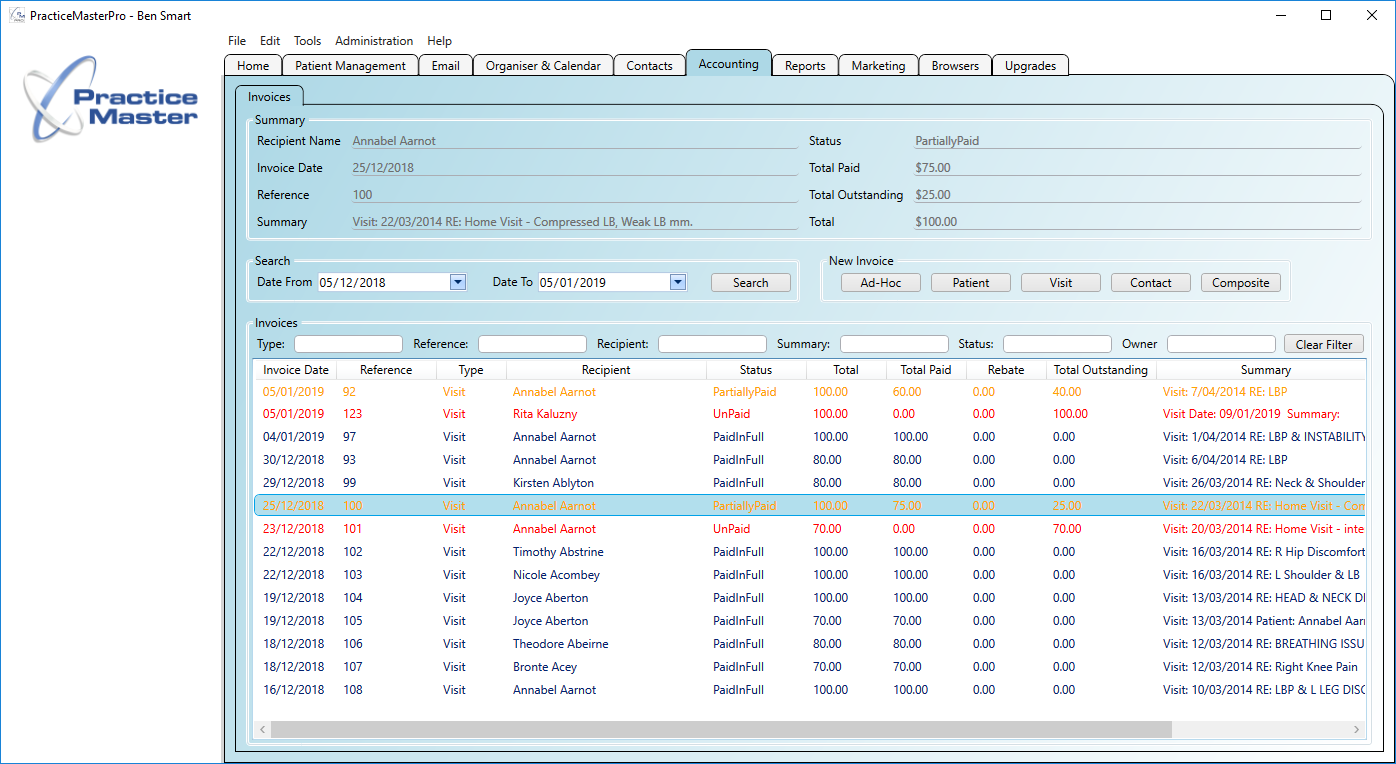Open the Contacts tab
Image resolution: width=1396 pixels, height=764 pixels.
click(649, 64)
